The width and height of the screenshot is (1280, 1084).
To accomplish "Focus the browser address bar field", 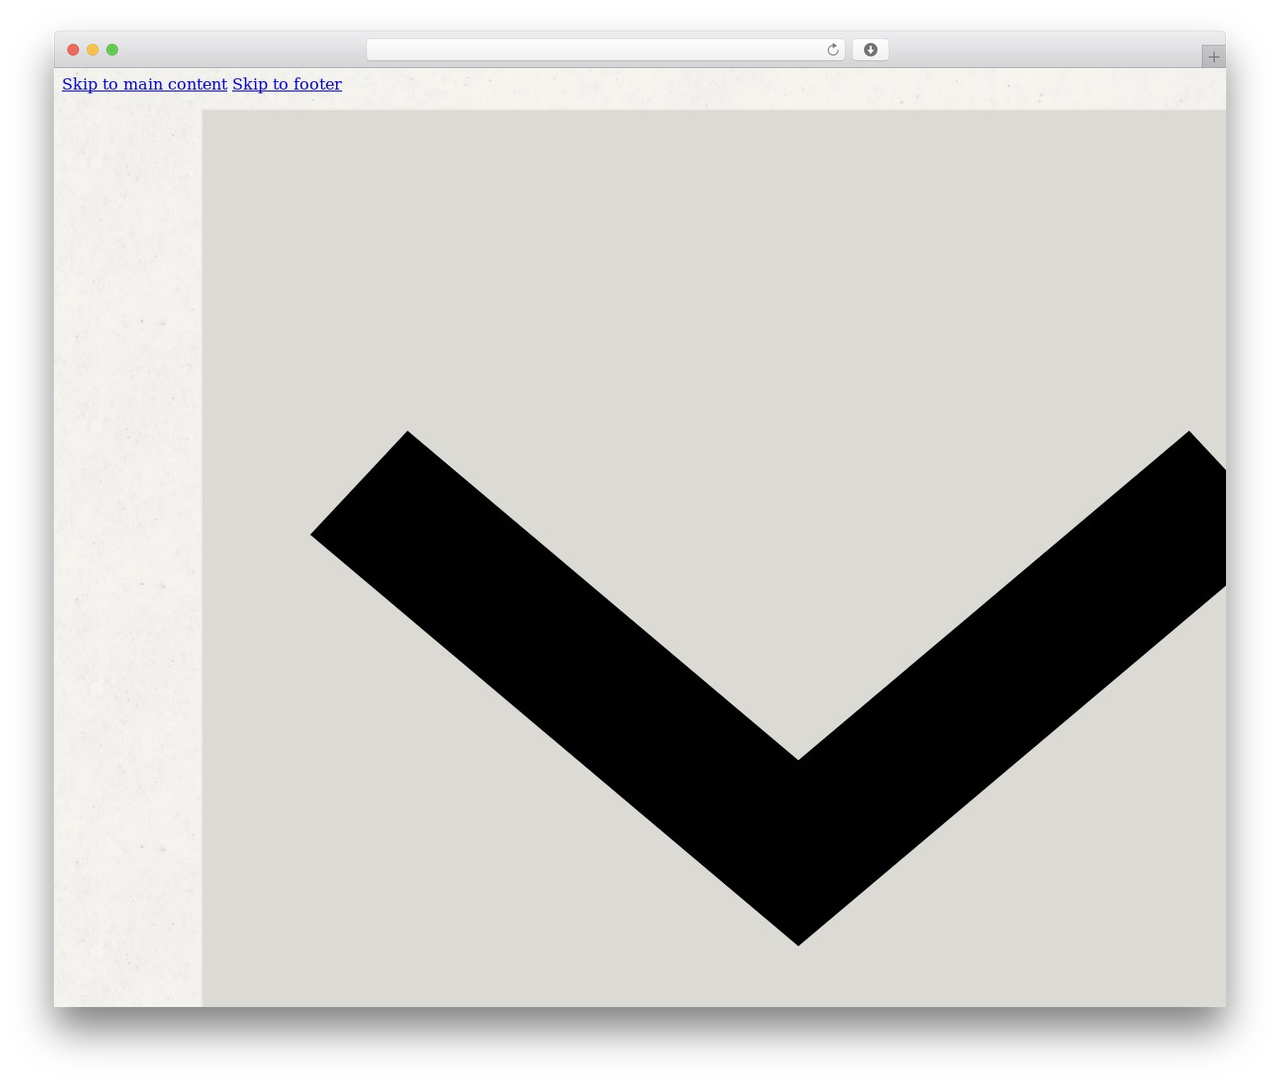I will tap(605, 50).
